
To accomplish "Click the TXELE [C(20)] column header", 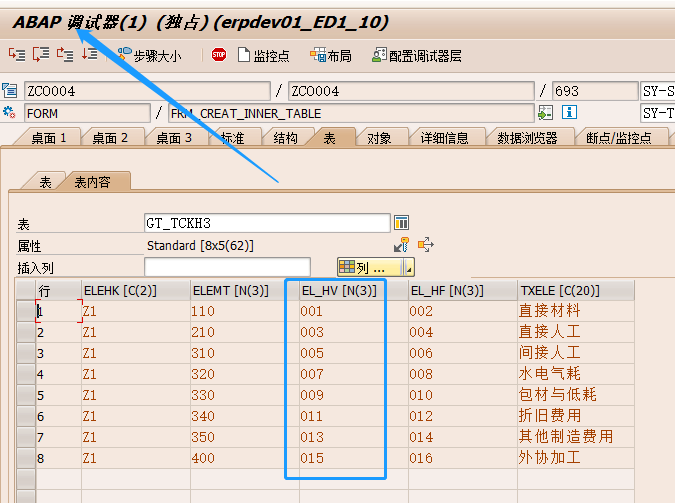I will [x=576, y=290].
